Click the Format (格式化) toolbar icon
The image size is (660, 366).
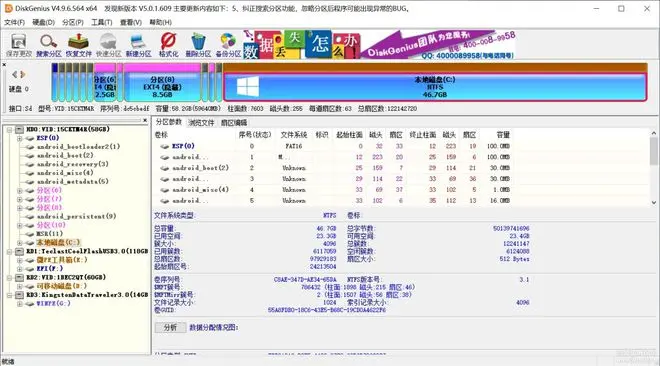click(x=168, y=45)
